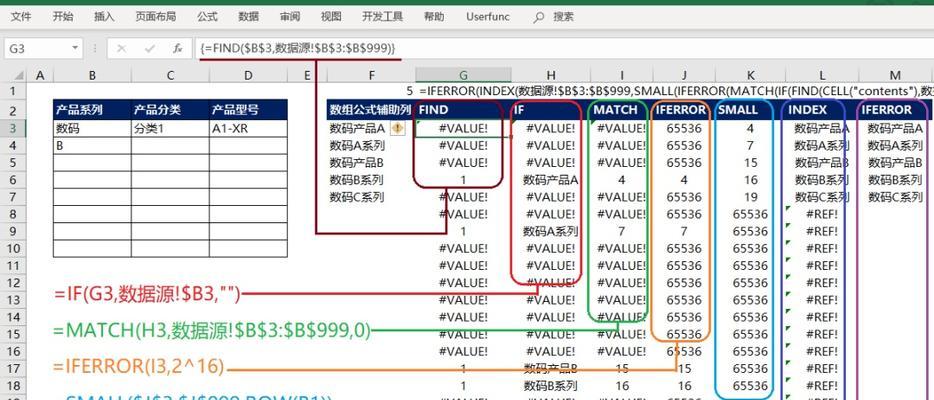The image size is (934, 400).
Task: Open the 审阅 ribbon tab
Action: (x=290, y=17)
